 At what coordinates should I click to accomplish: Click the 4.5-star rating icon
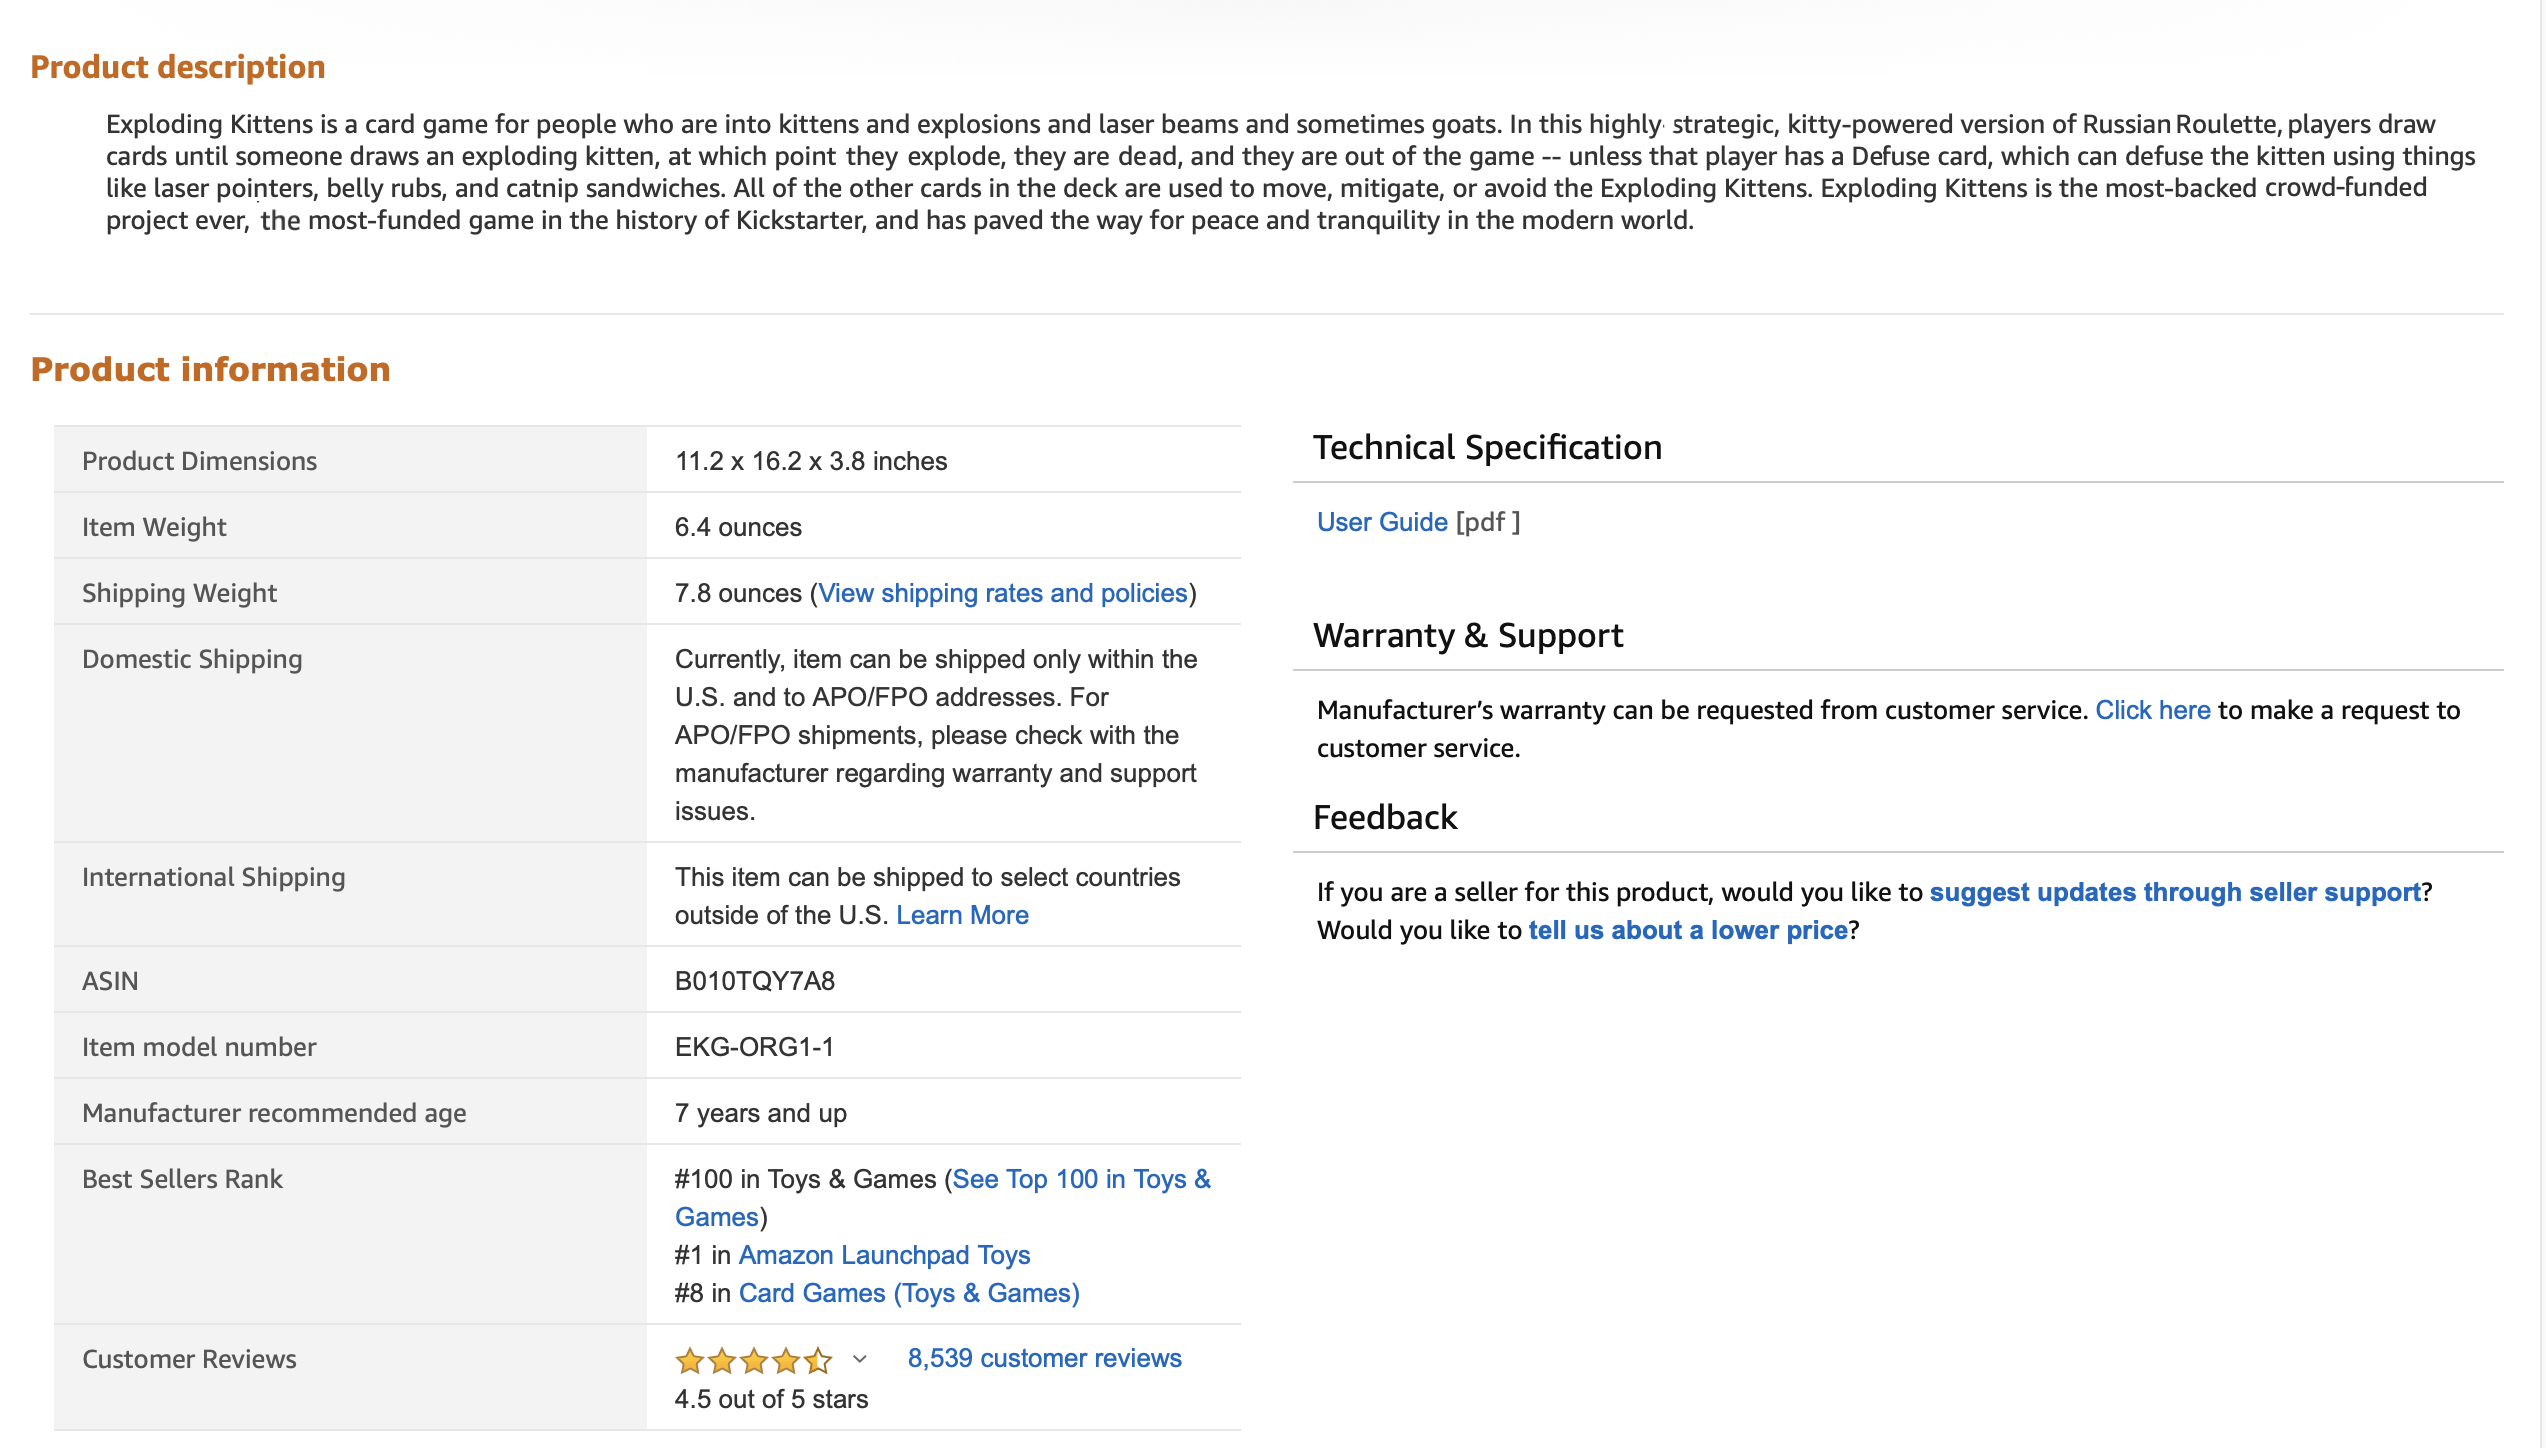(x=753, y=1360)
